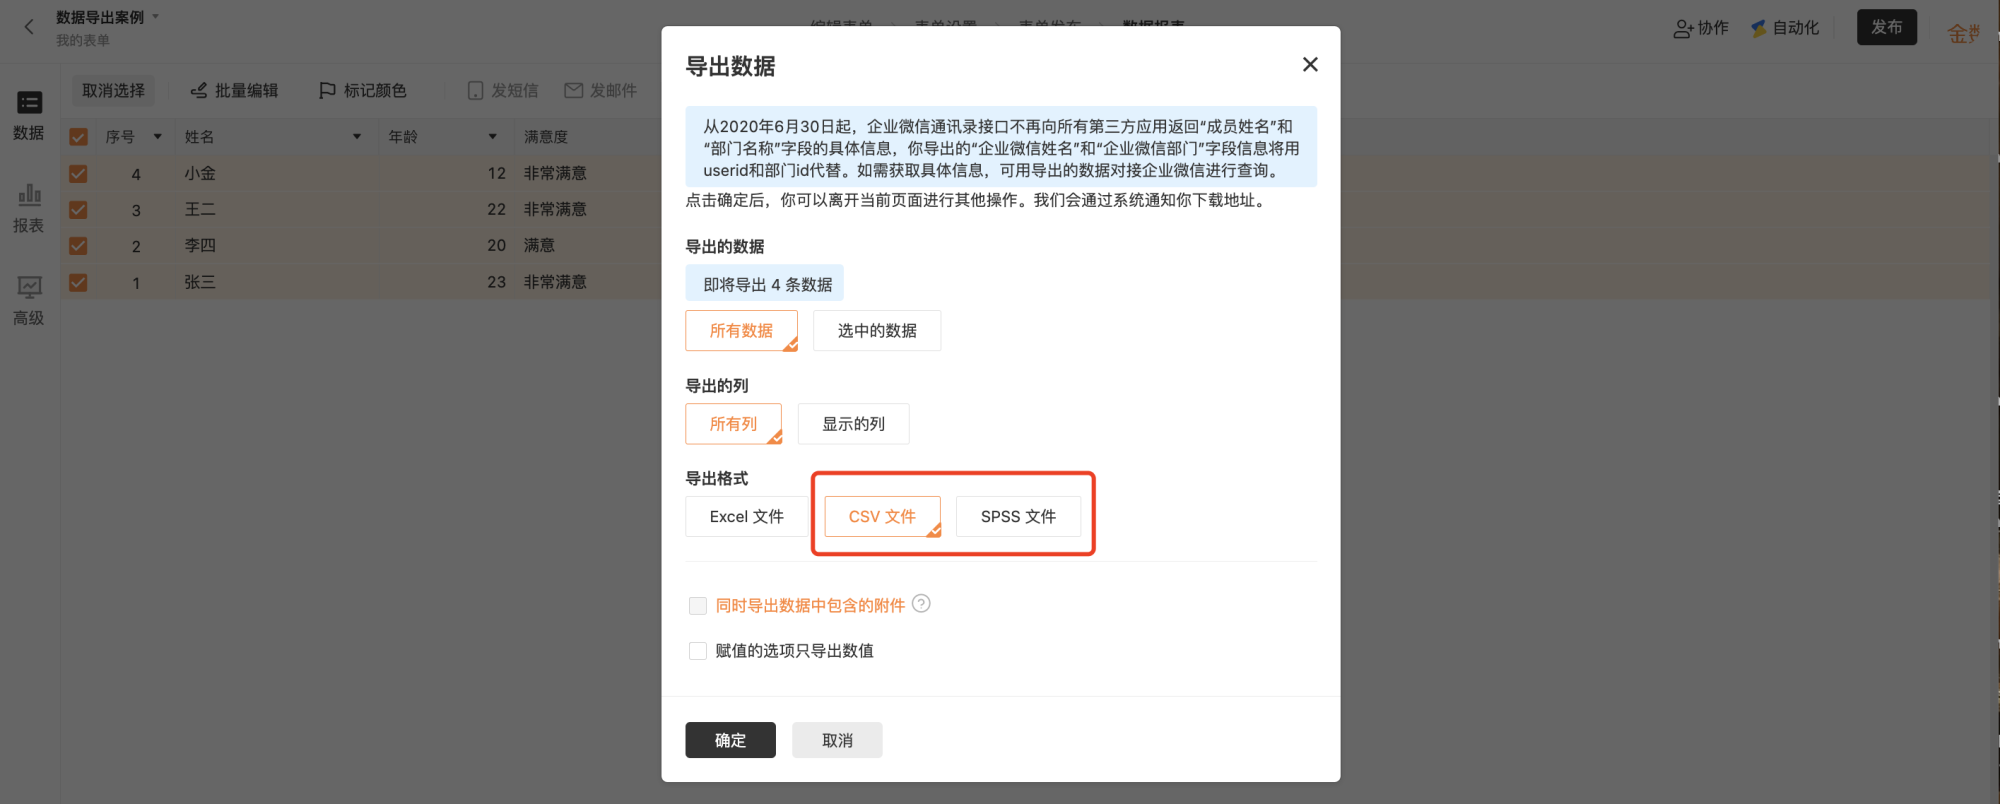Click the help icon beside 同时导出数据中包含的附件
This screenshot has width=2000, height=804.
[x=921, y=604]
